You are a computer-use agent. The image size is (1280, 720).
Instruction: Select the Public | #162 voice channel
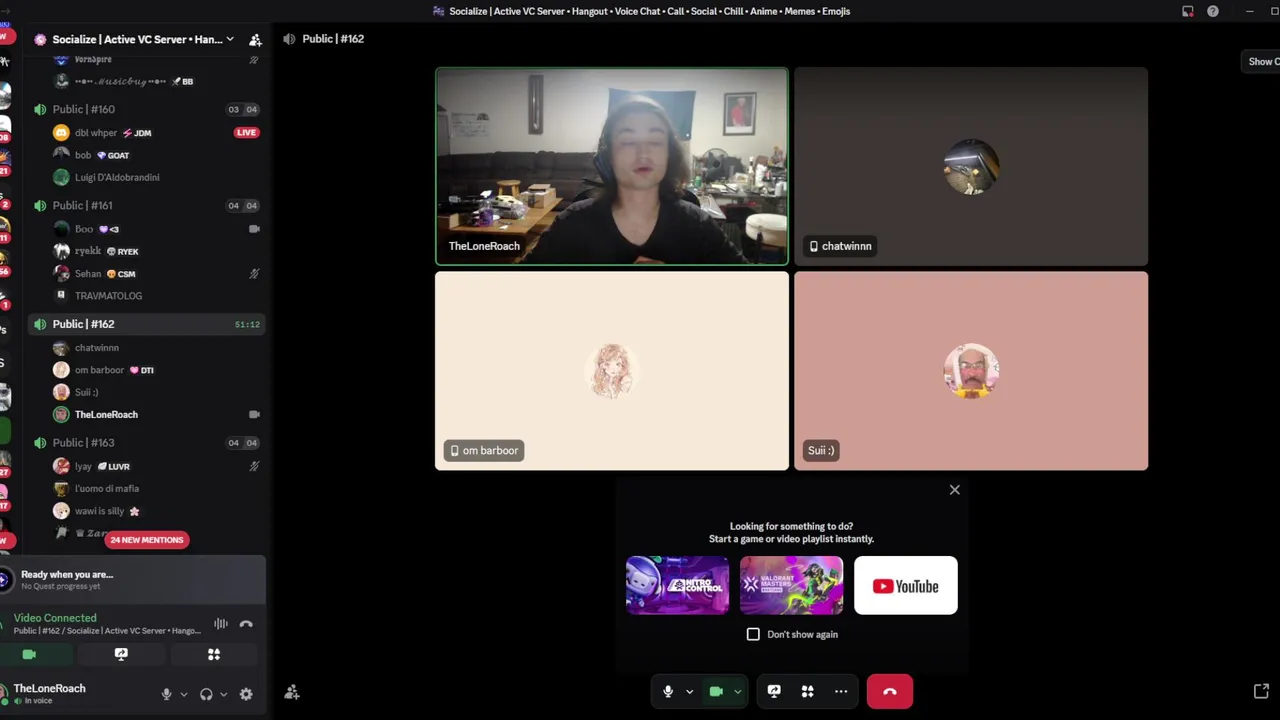tap(146, 324)
